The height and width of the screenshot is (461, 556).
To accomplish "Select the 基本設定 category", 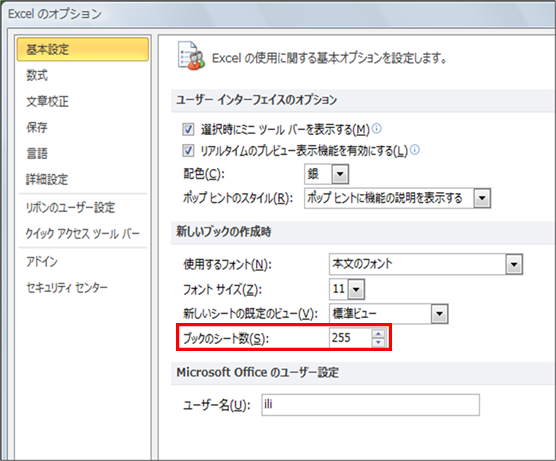I will pyautogui.click(x=83, y=49).
